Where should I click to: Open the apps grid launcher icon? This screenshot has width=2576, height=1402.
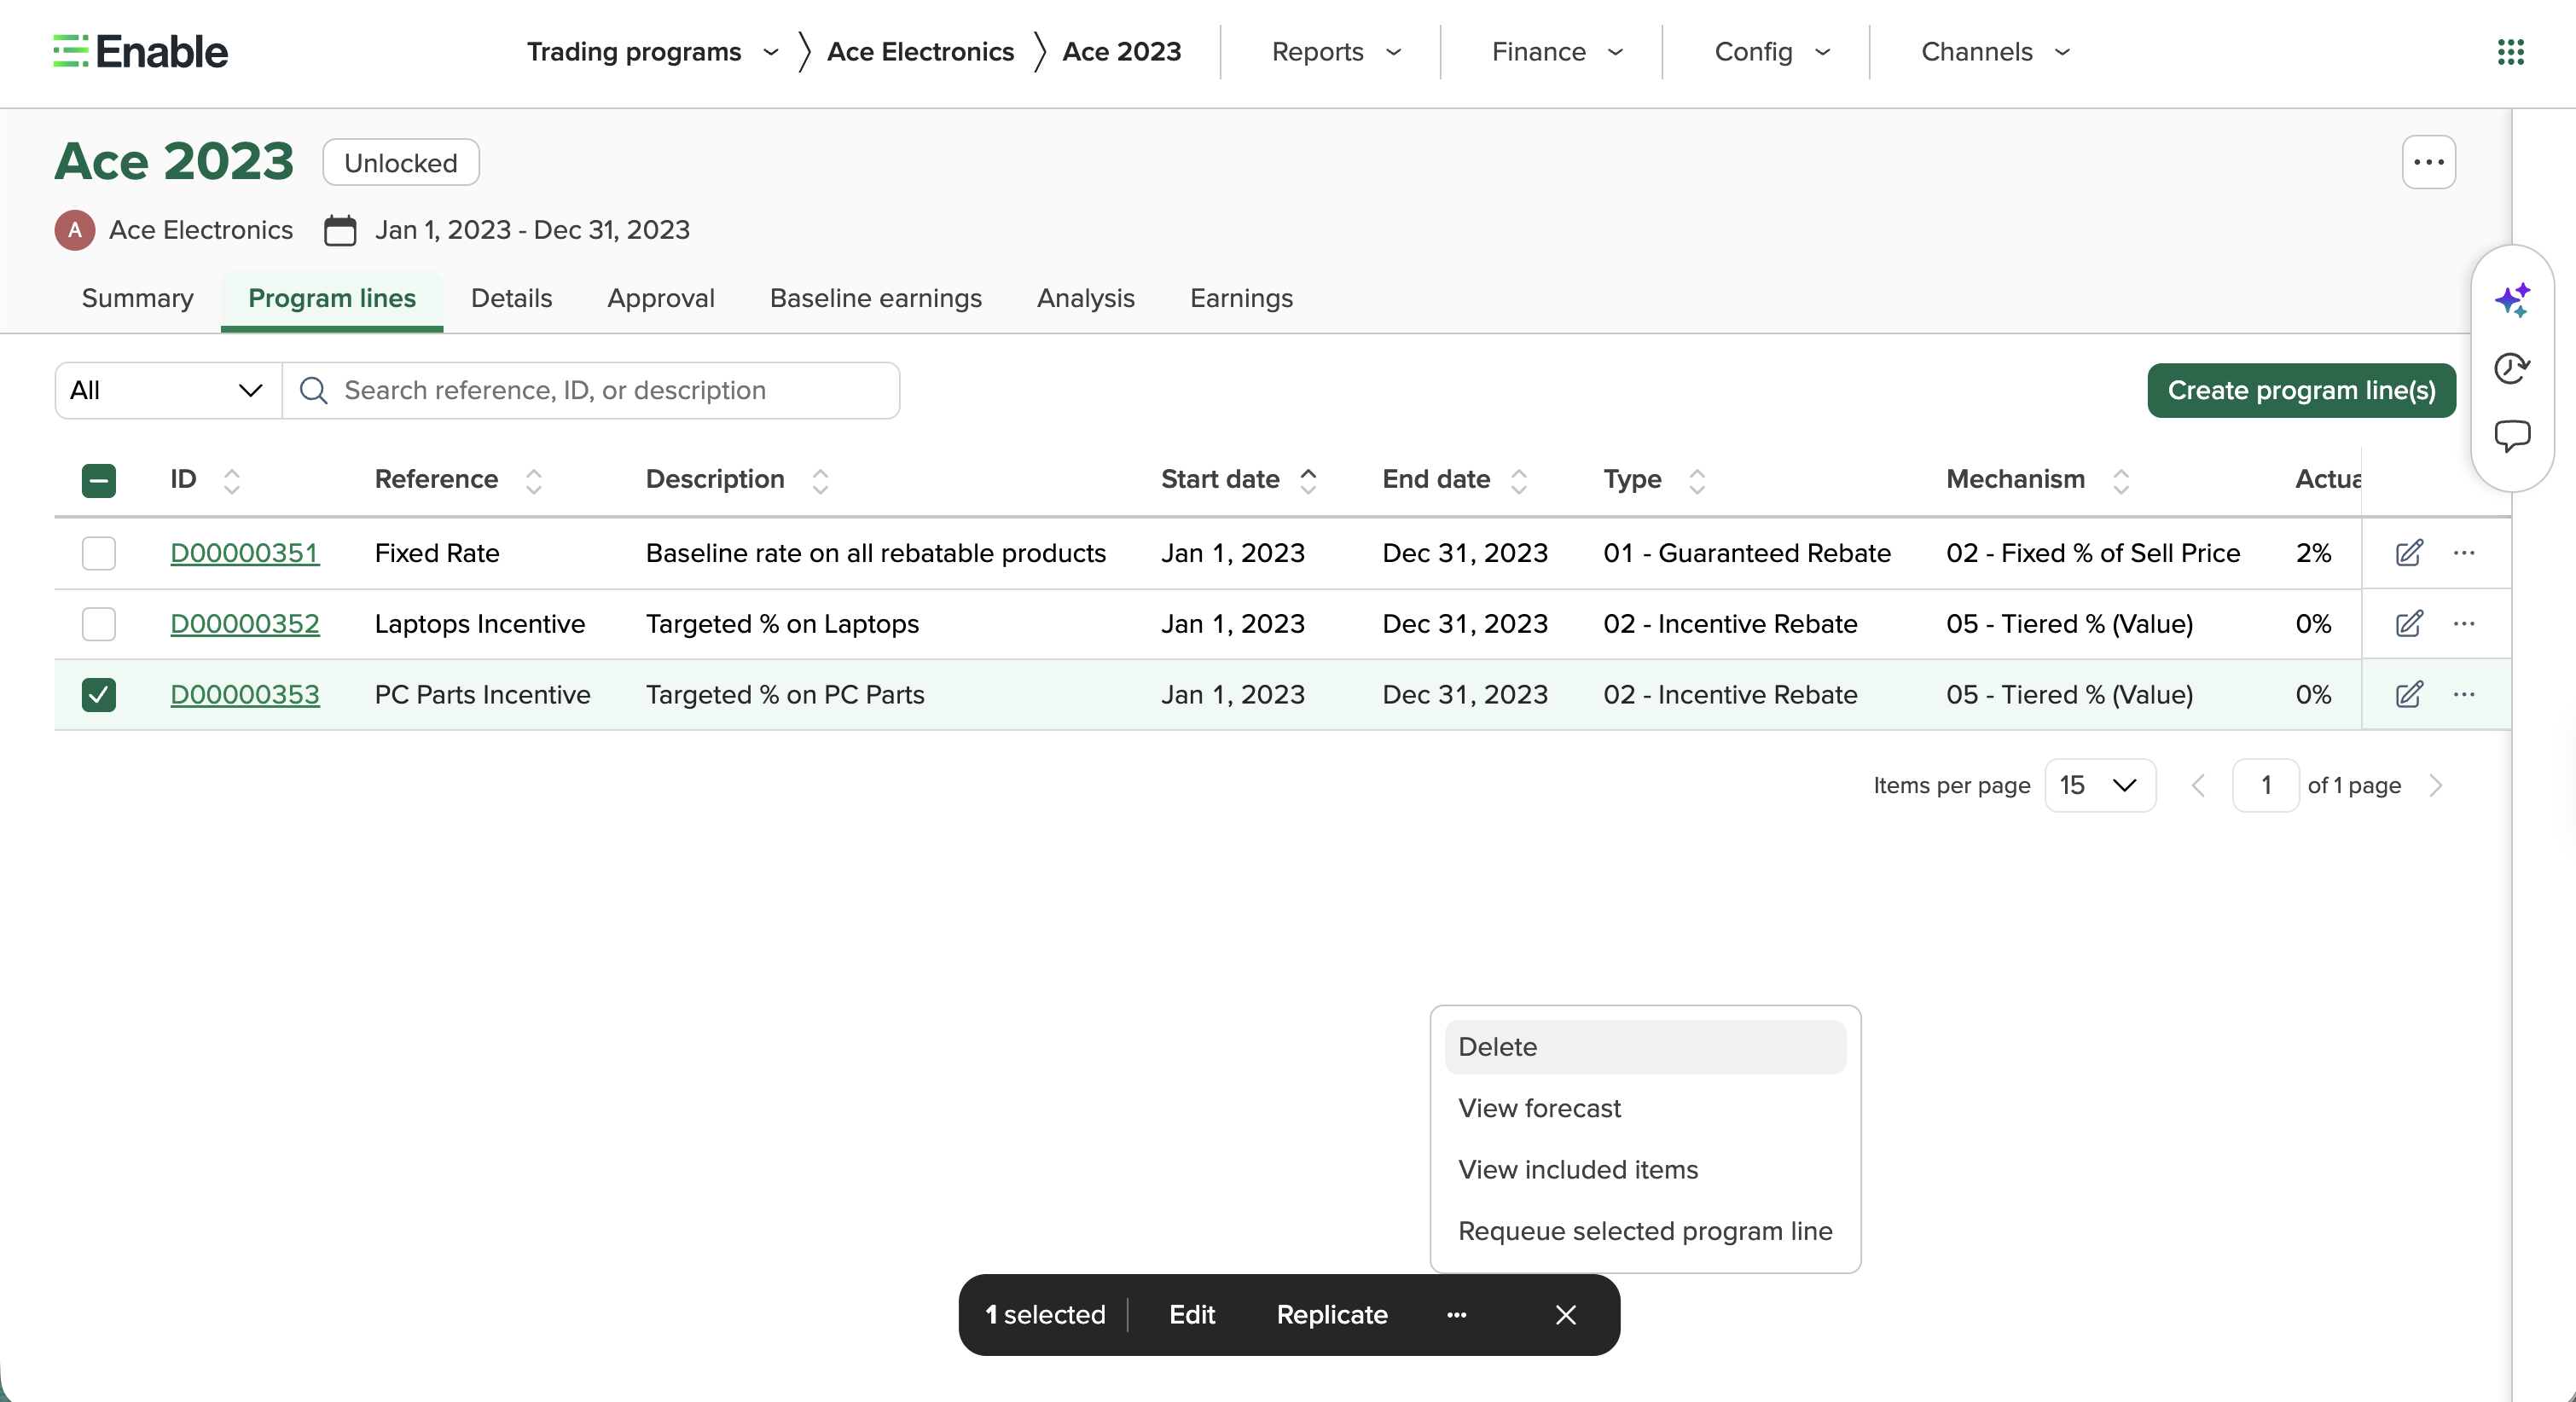point(2510,51)
